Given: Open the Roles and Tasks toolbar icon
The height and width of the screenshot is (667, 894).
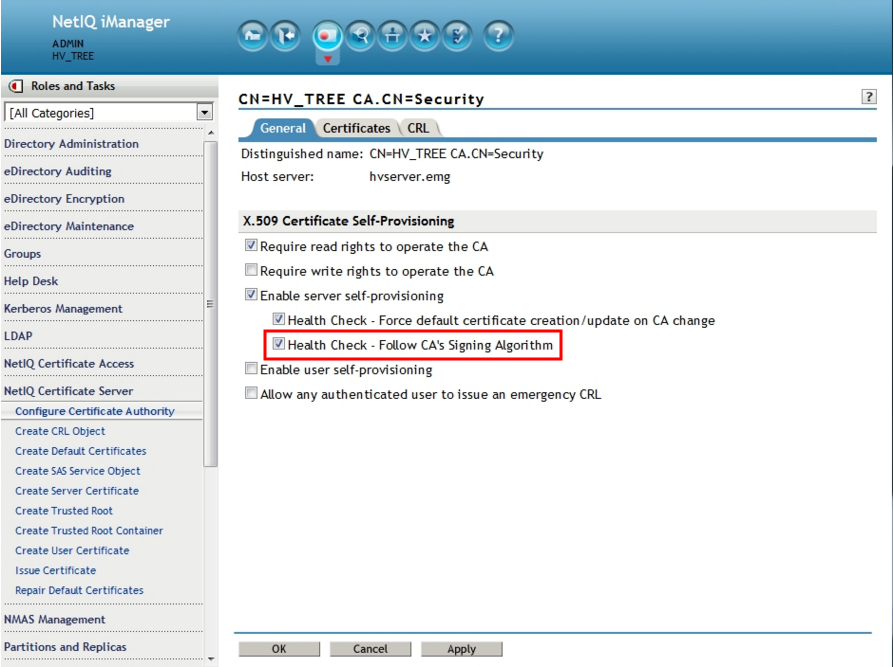Looking at the screenshot, I should (327, 36).
